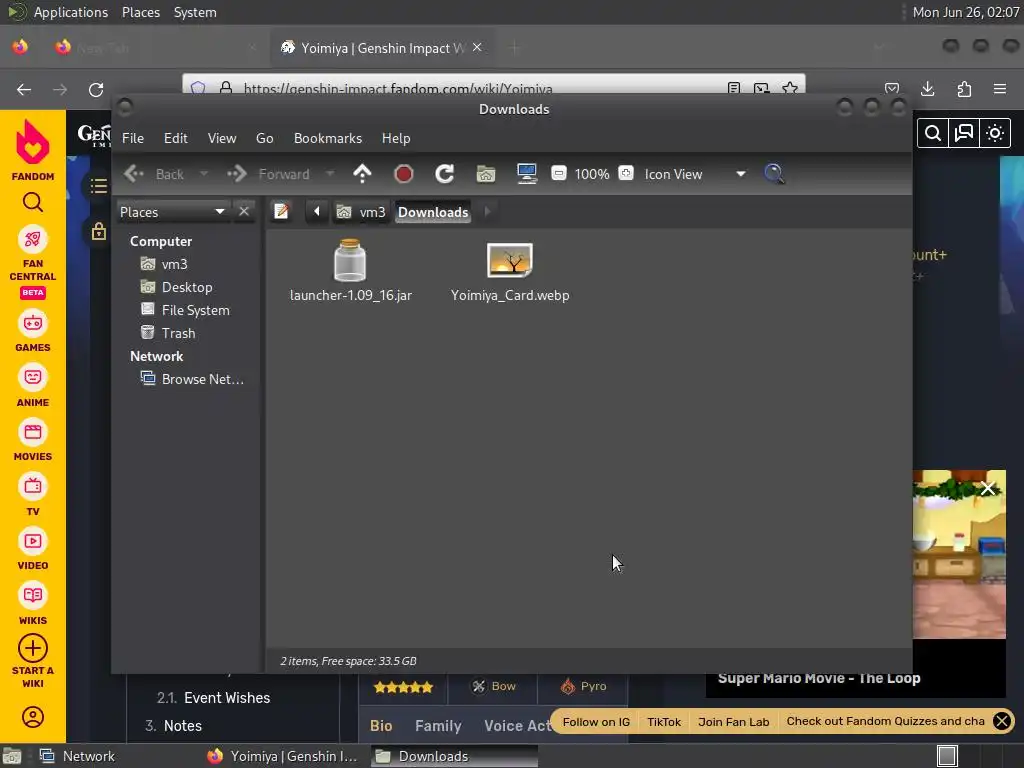
Task: Close the Fandom quizzes banner
Action: click(1002, 721)
